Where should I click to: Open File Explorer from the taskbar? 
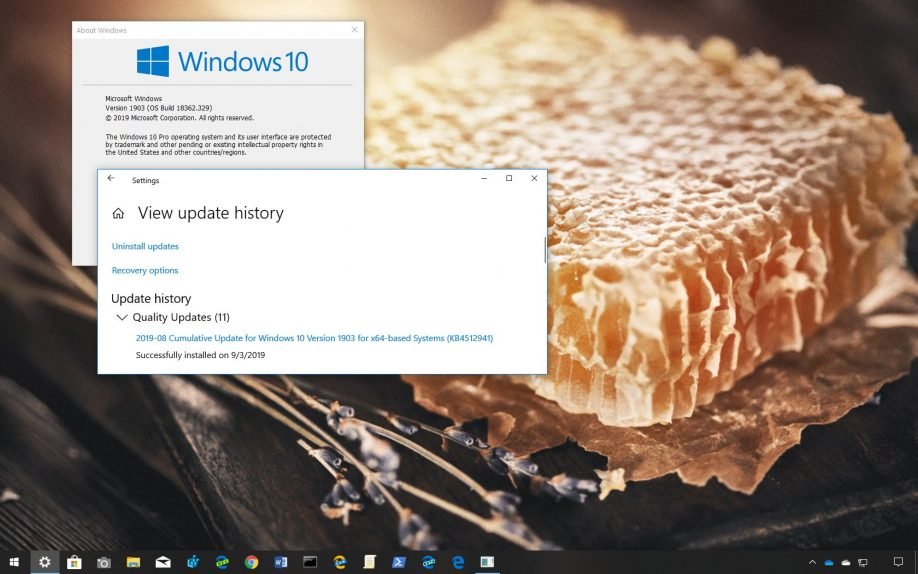point(133,562)
